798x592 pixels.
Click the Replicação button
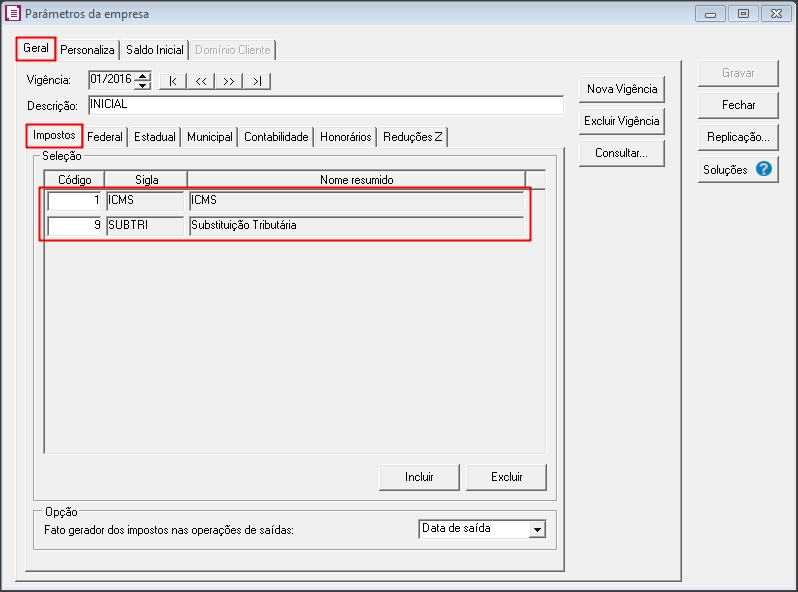[738, 137]
